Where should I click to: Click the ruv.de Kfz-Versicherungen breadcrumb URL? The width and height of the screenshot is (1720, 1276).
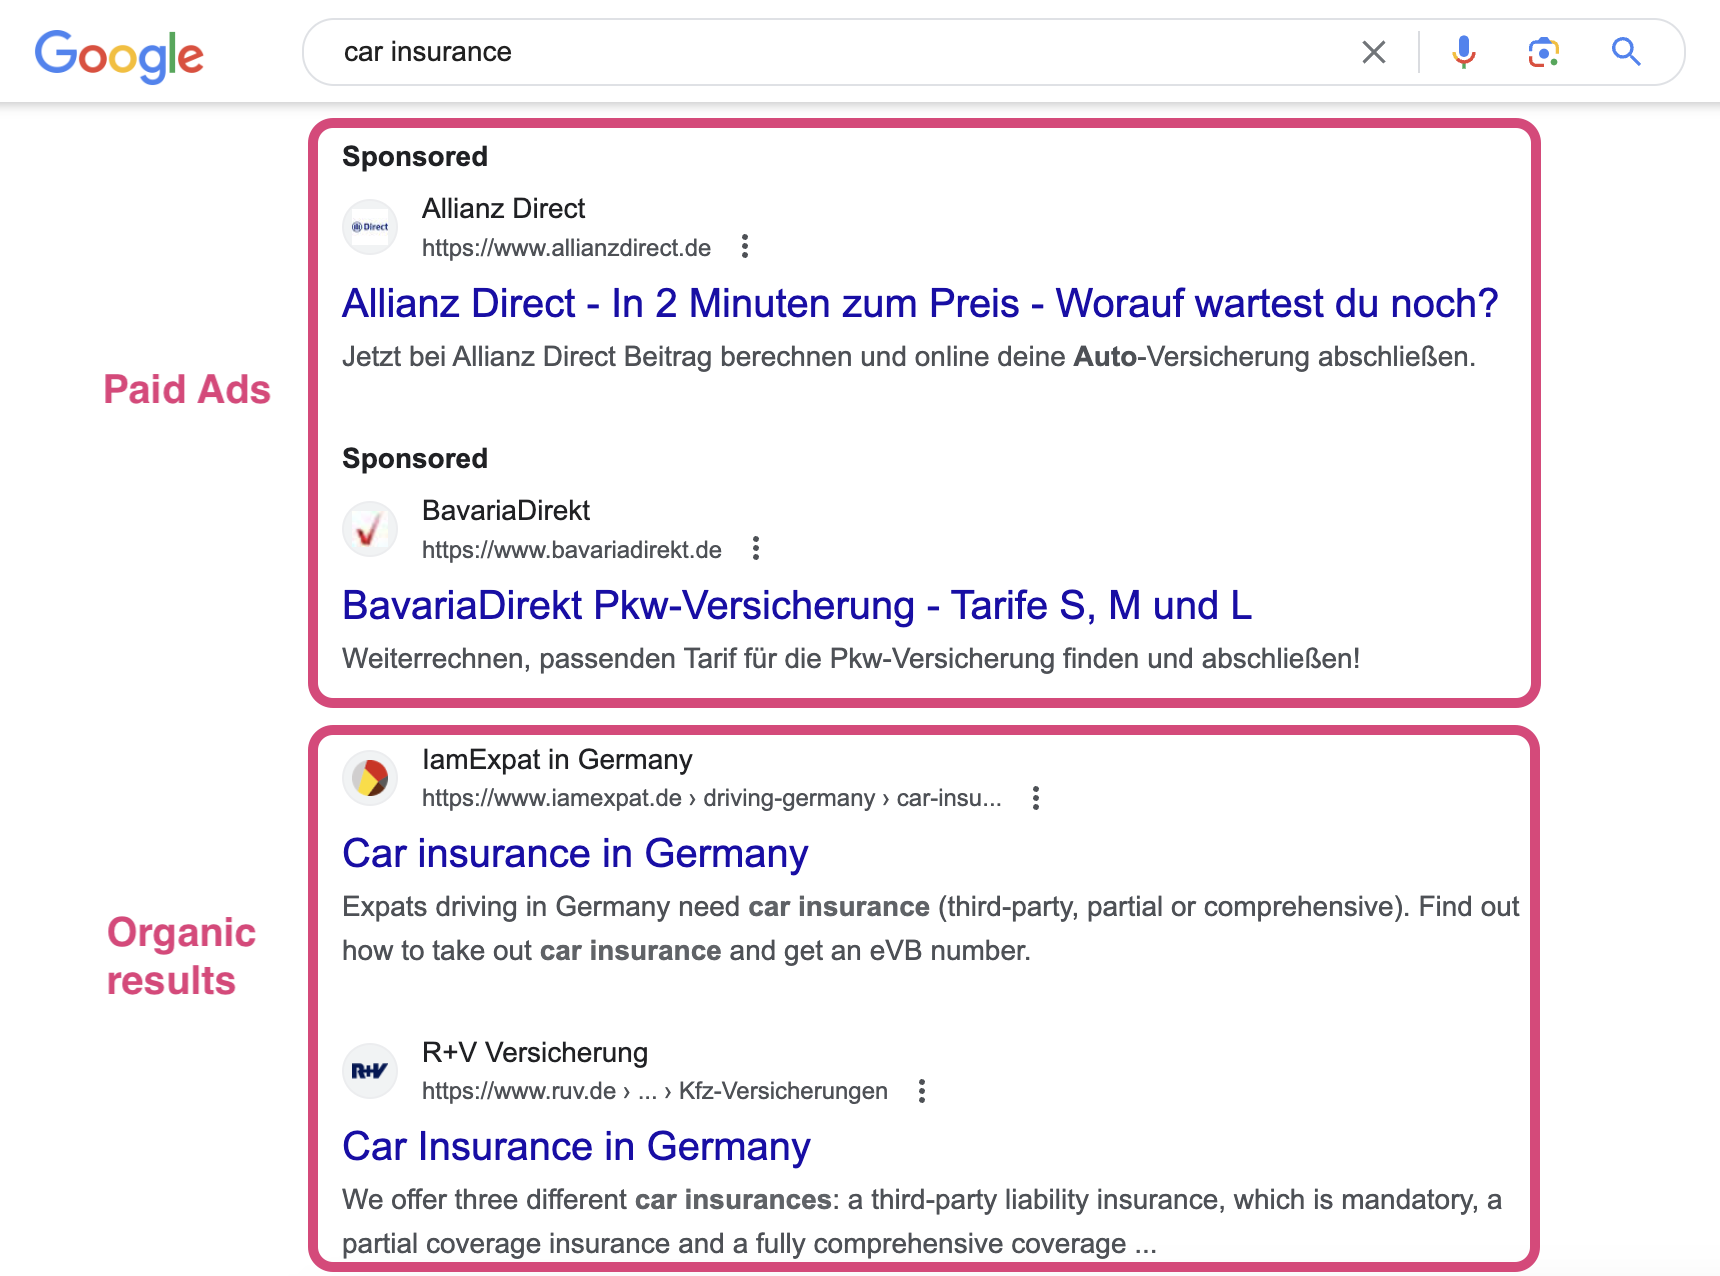[x=655, y=1091]
